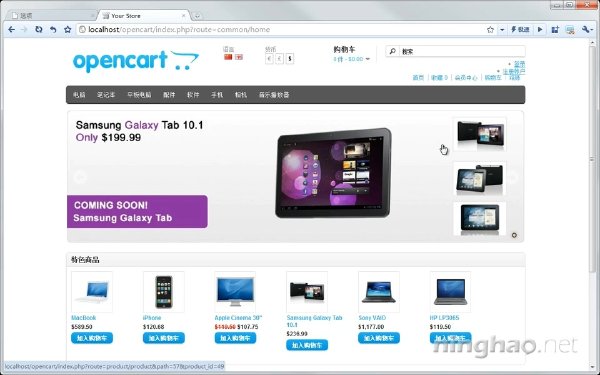Reload the page with the refresh icon
Viewport: 600px width, 375px height.
point(39,29)
